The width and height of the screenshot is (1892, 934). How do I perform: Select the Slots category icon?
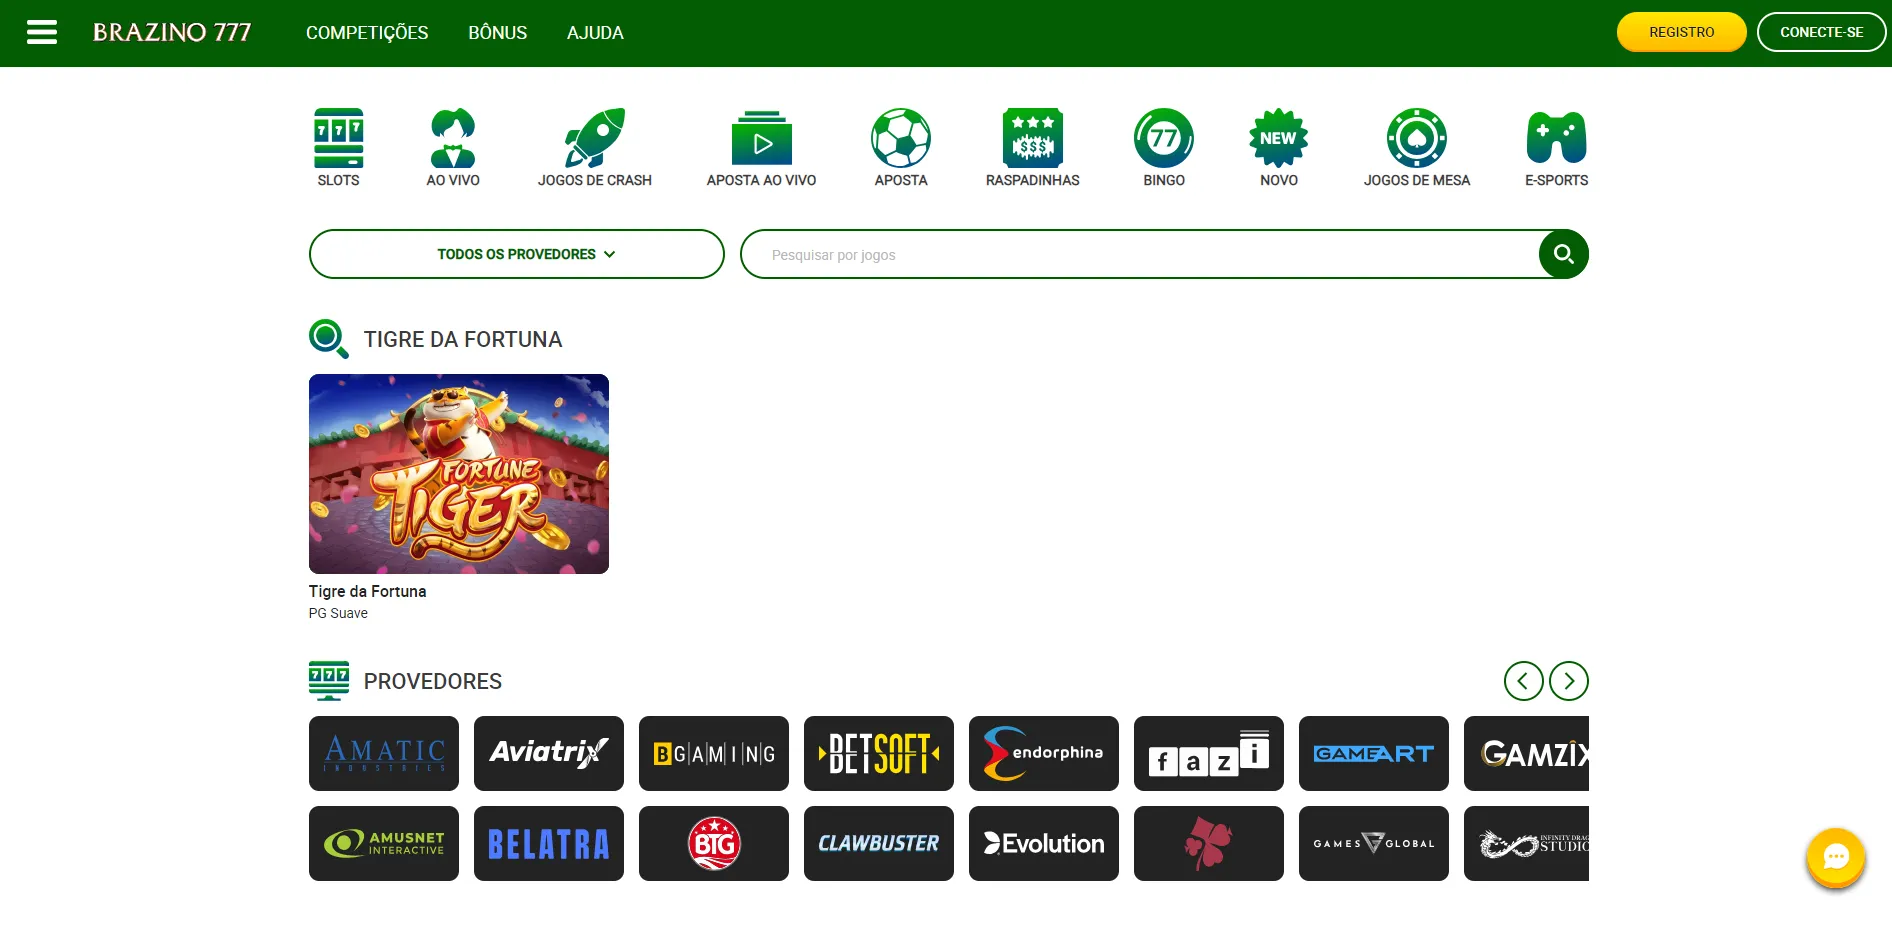pyautogui.click(x=338, y=139)
